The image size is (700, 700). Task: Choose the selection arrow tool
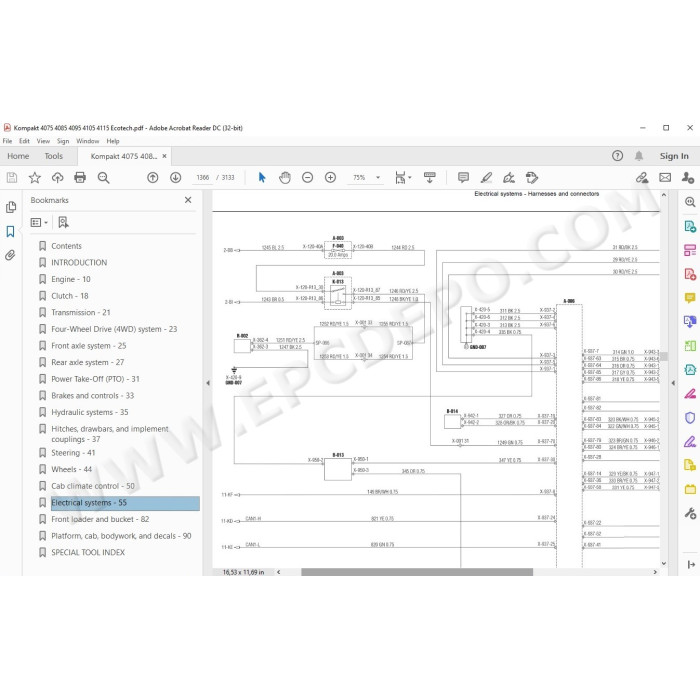click(x=262, y=178)
